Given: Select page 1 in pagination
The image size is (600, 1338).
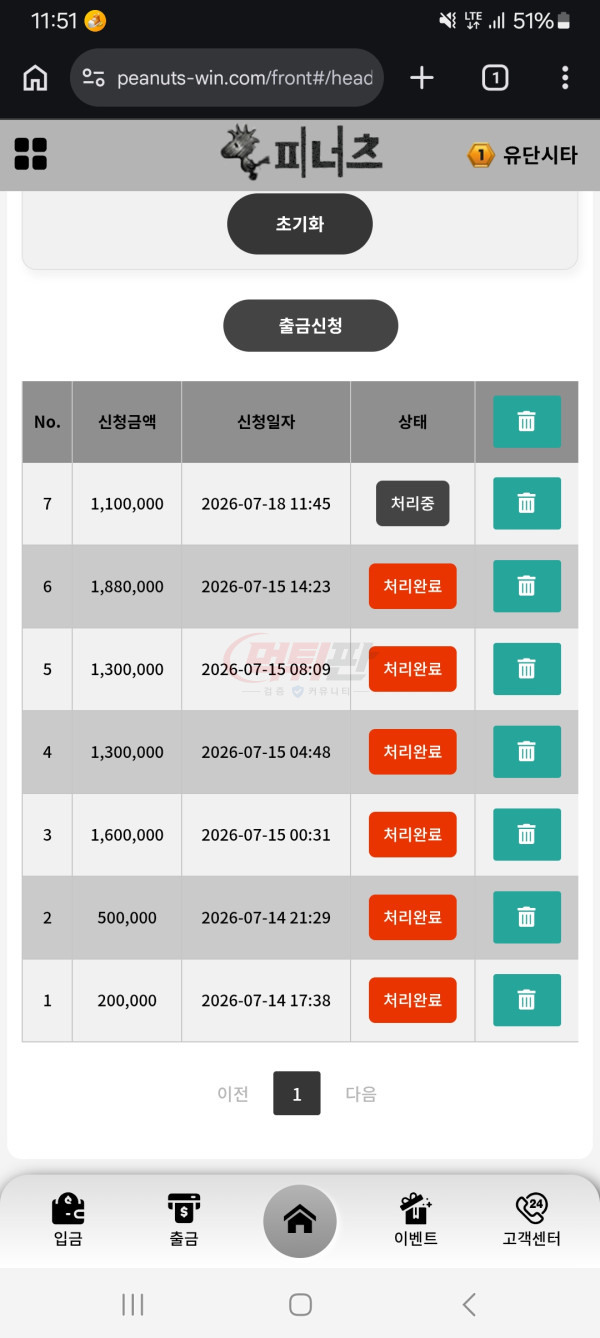Looking at the screenshot, I should 297,1094.
